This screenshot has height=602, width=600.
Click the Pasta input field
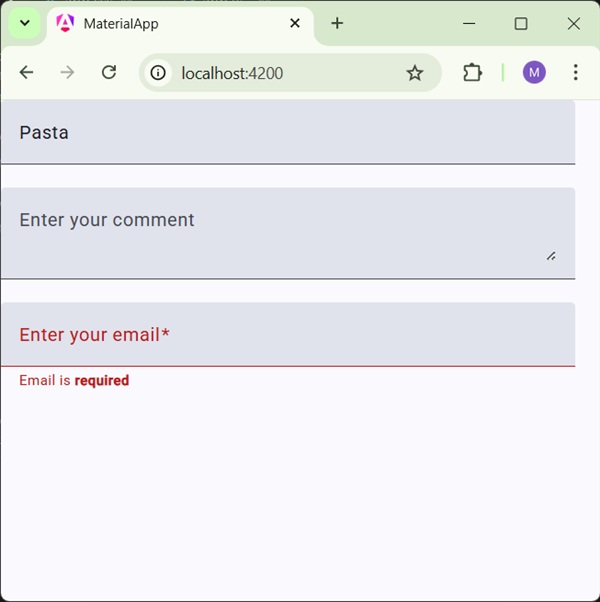click(x=288, y=132)
